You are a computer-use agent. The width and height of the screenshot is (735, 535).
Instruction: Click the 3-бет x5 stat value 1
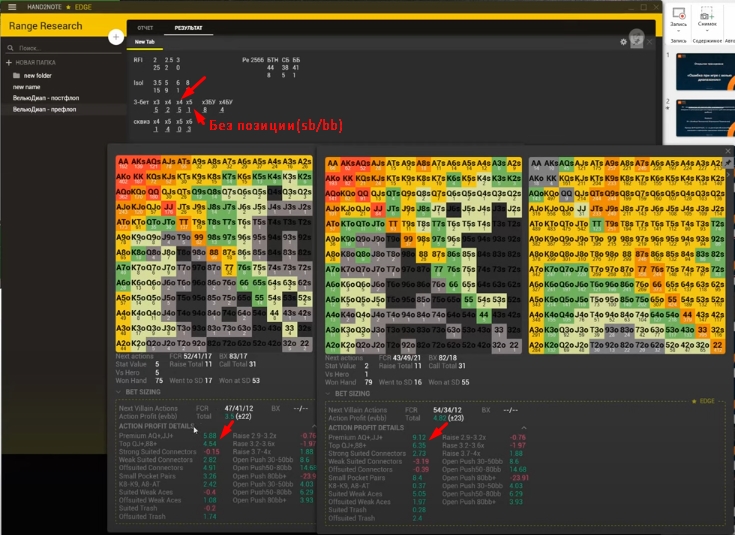point(189,110)
